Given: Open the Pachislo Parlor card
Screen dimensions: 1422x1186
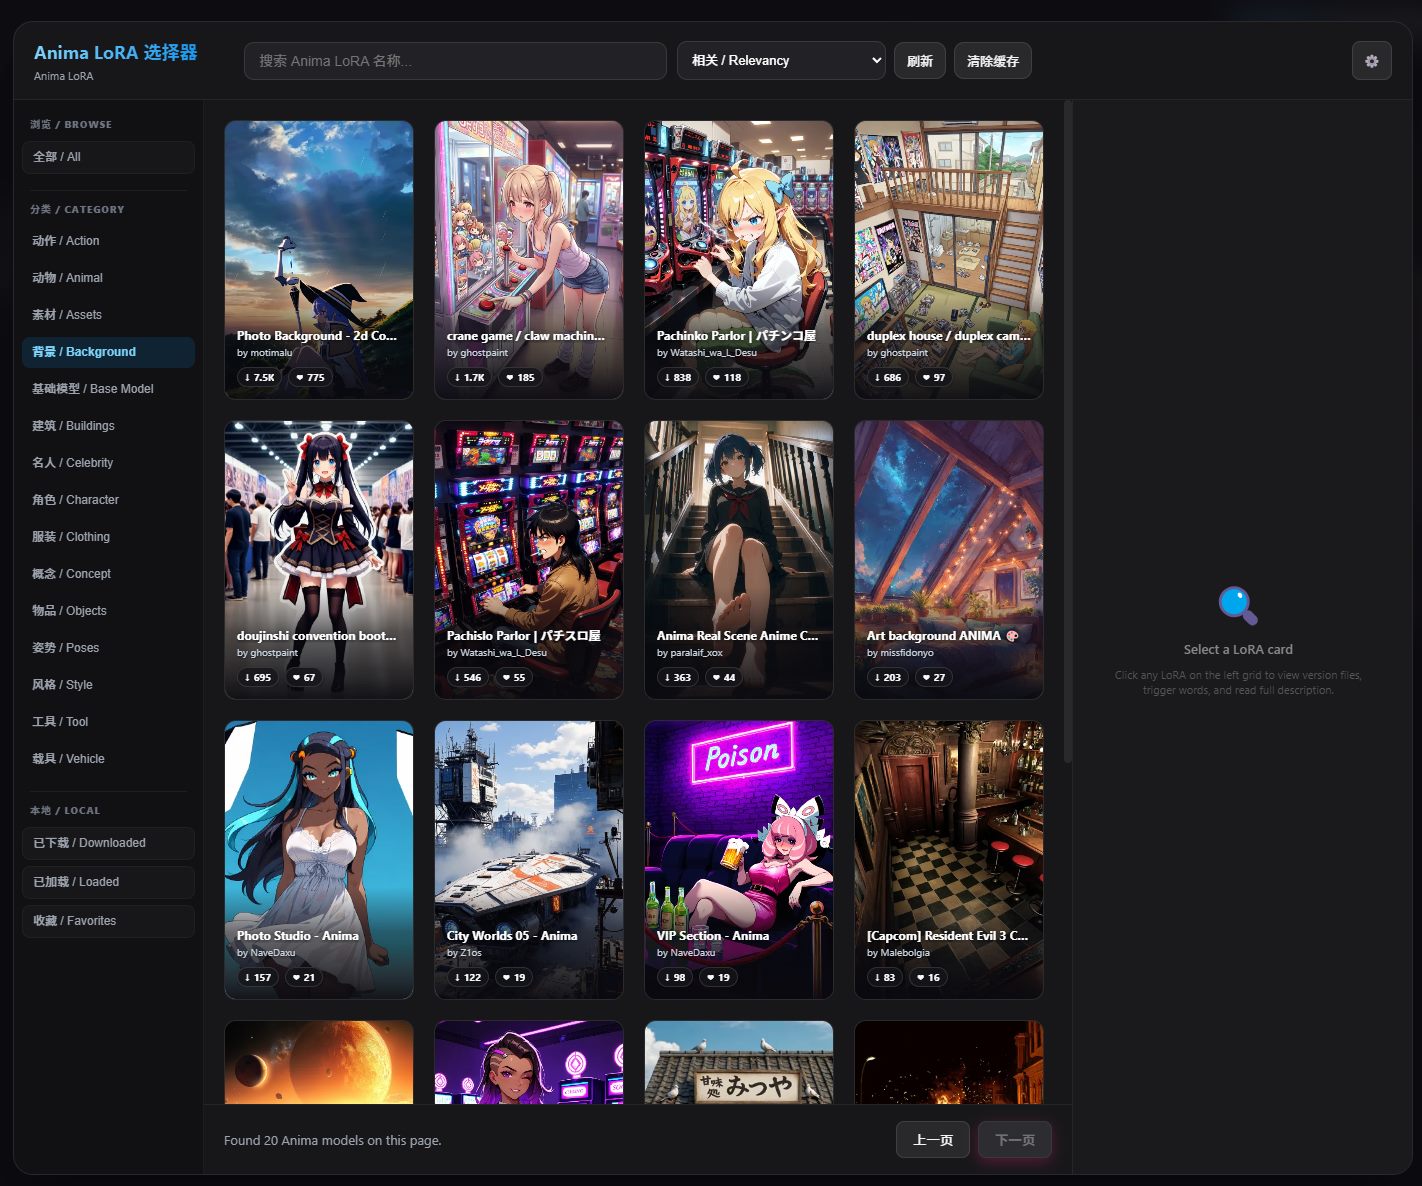Looking at the screenshot, I should click(x=529, y=560).
